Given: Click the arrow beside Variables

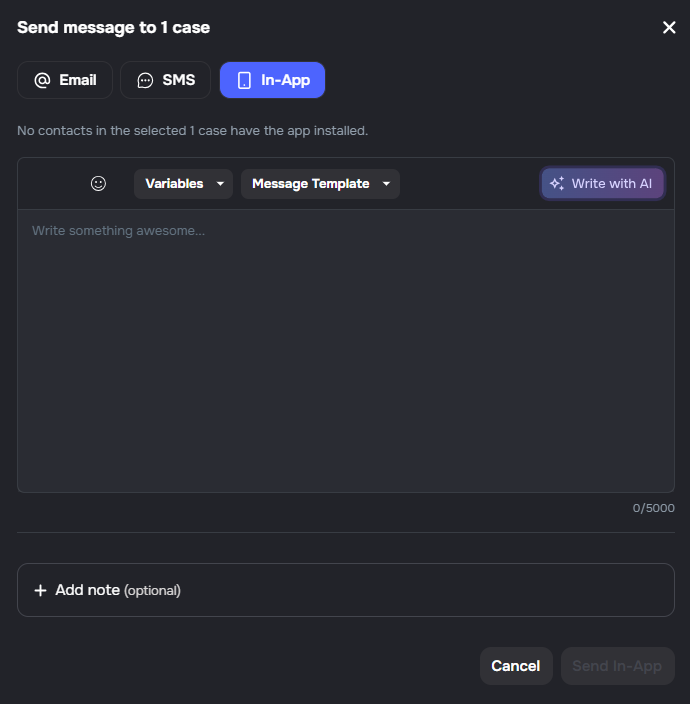Looking at the screenshot, I should [220, 184].
